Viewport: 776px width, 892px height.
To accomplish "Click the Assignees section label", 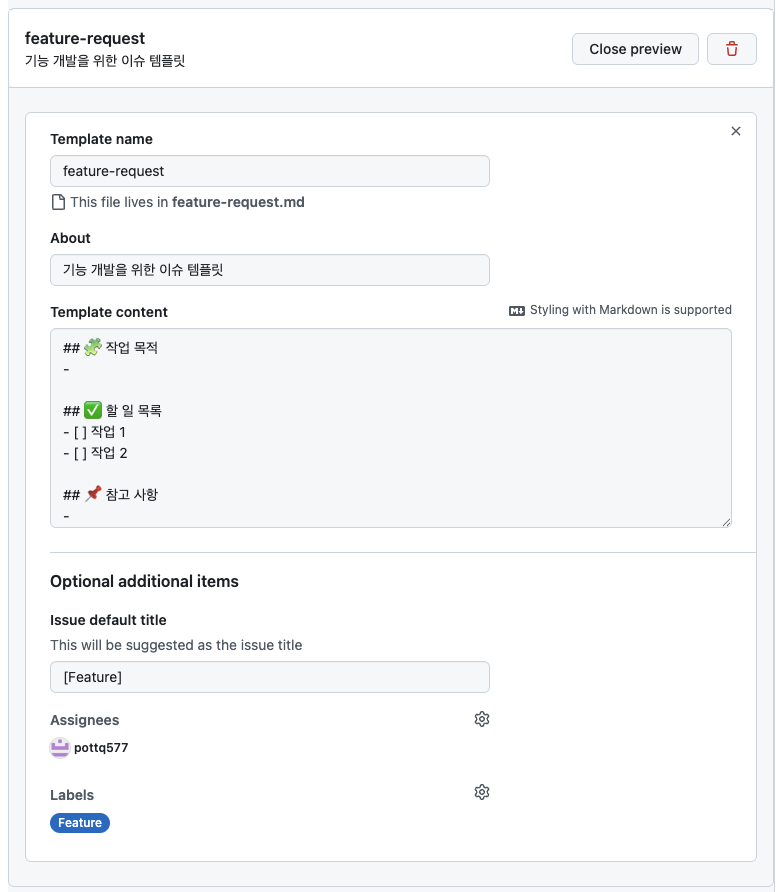I will 85,720.
